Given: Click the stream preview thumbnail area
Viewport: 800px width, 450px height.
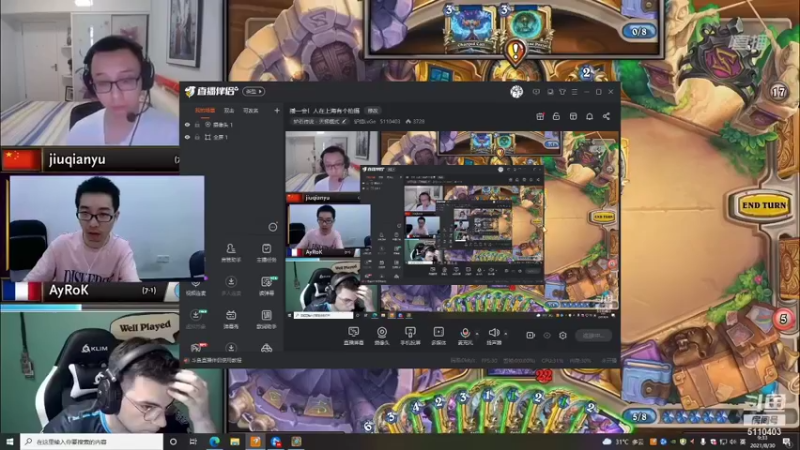Looking at the screenshot, I should (x=452, y=225).
